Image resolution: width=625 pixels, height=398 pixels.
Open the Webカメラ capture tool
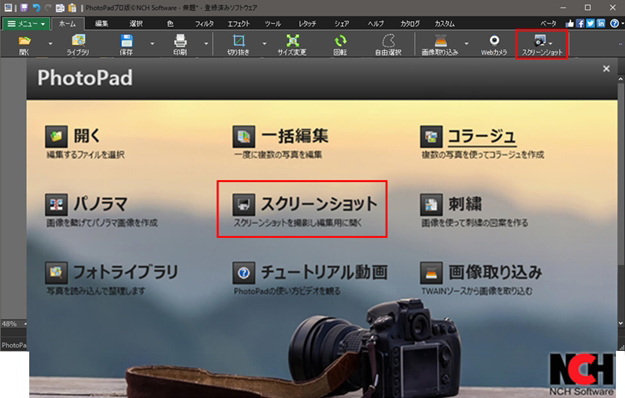pyautogui.click(x=494, y=44)
